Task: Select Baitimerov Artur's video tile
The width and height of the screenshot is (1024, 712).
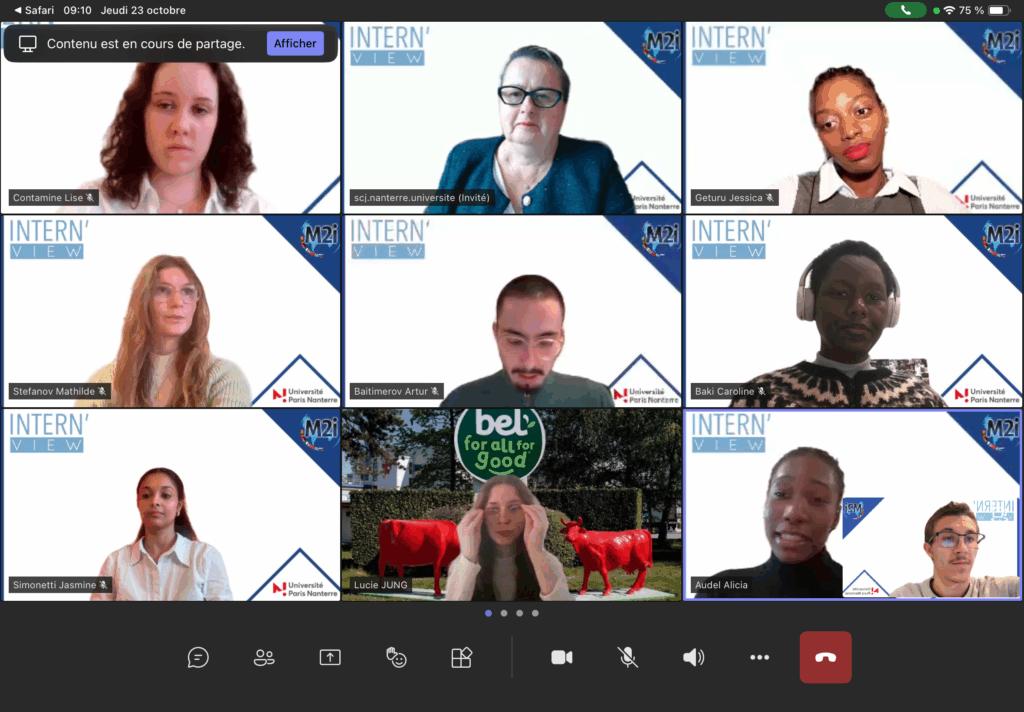Action: tap(511, 311)
